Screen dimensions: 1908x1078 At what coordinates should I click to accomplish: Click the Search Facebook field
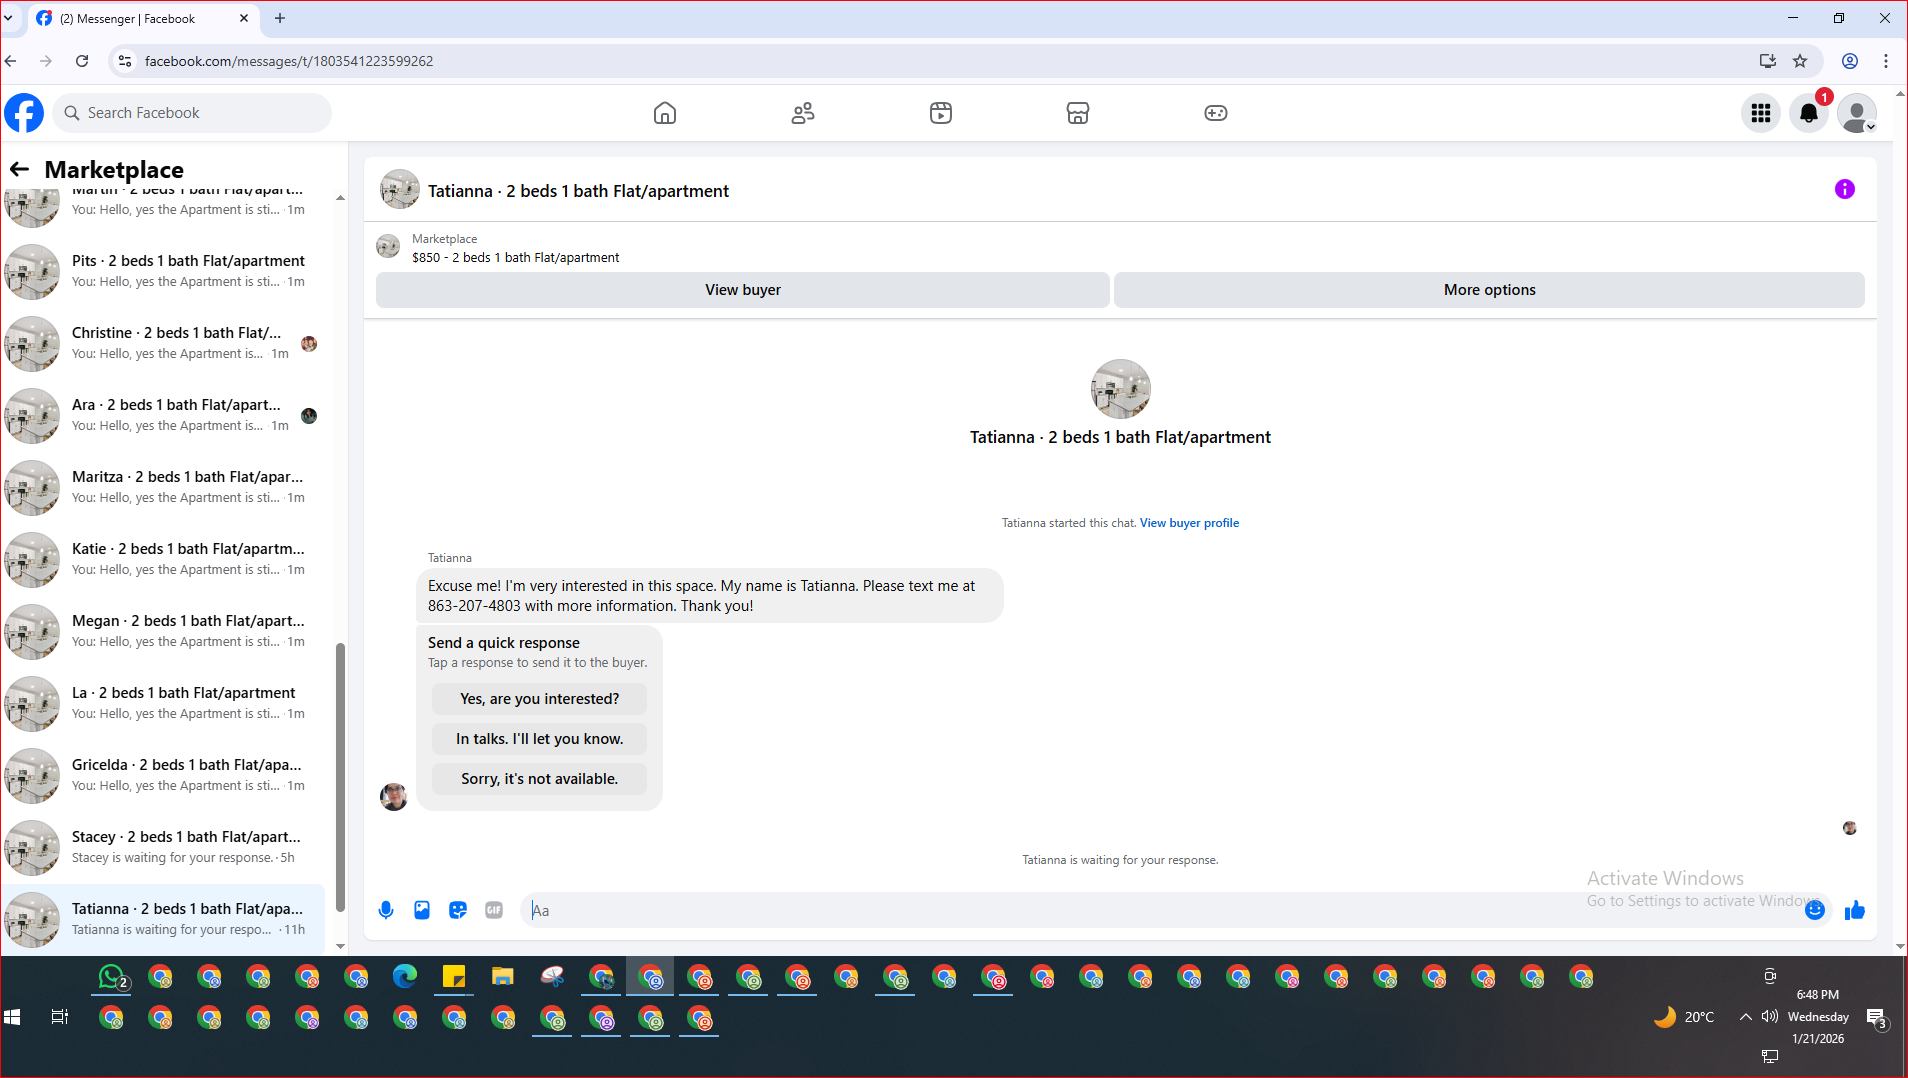[192, 113]
